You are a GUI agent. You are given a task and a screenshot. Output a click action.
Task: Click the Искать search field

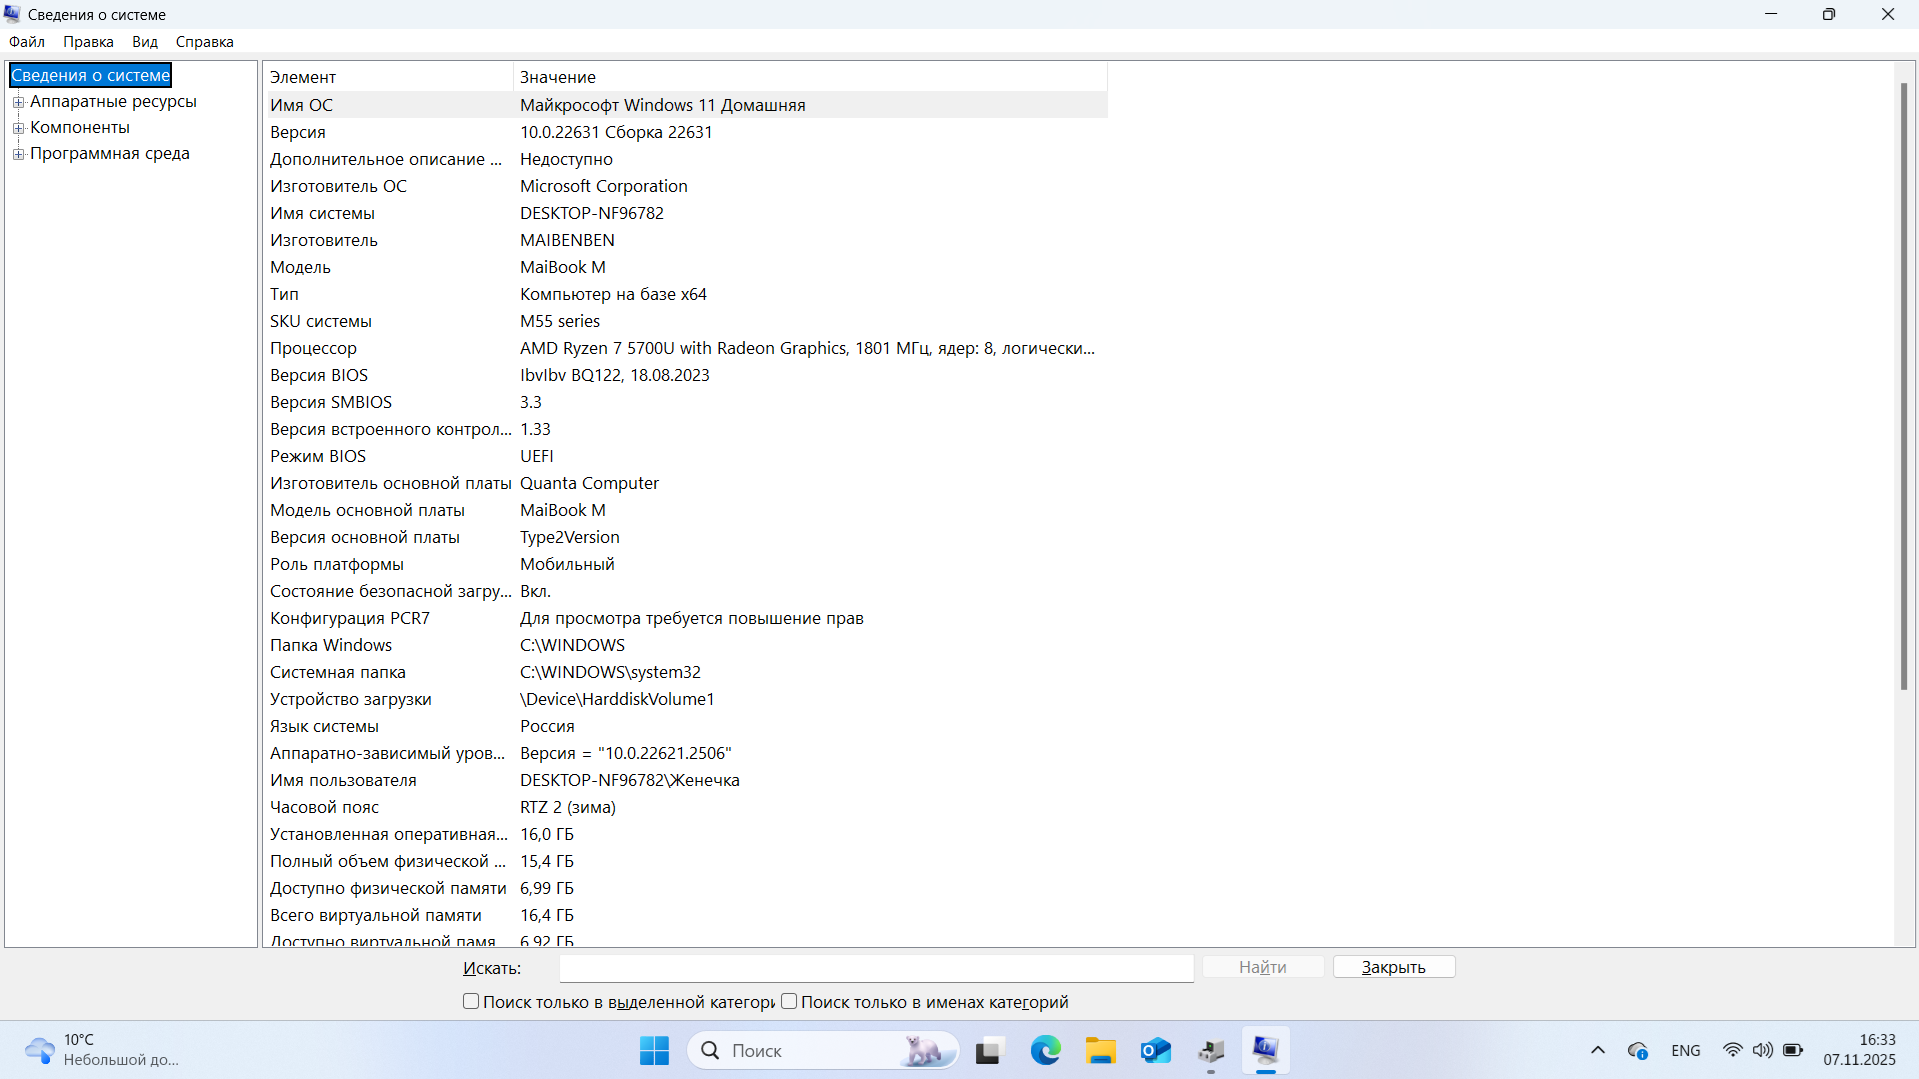pos(876,968)
